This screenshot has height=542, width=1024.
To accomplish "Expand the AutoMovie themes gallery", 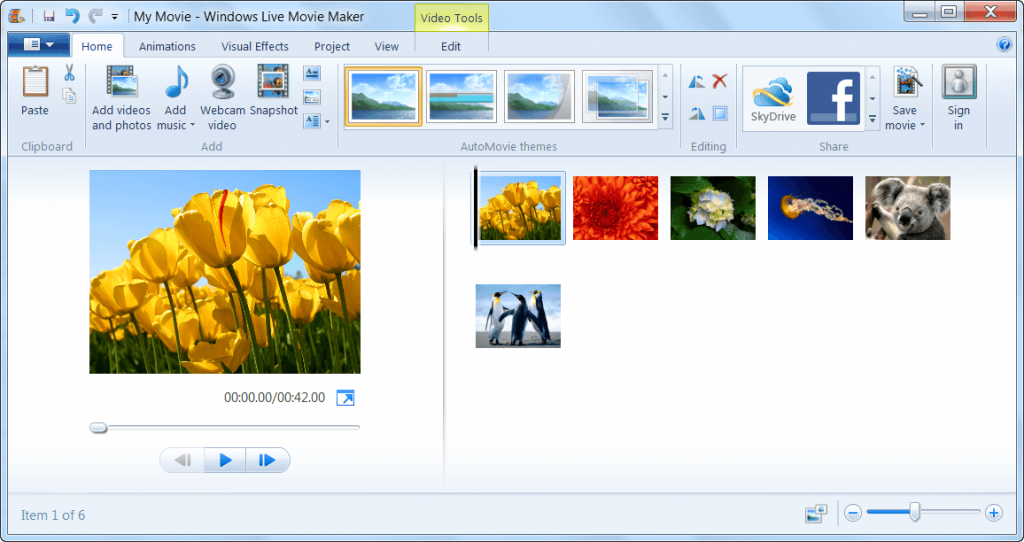I will (x=666, y=118).
